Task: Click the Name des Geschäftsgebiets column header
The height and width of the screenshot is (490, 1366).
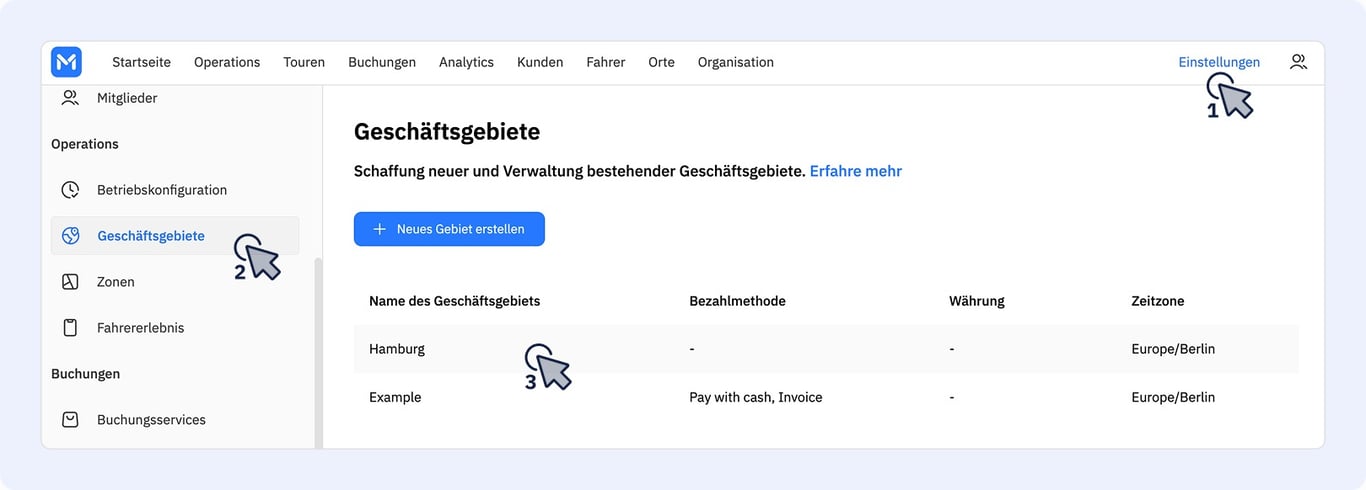Action: [455, 301]
